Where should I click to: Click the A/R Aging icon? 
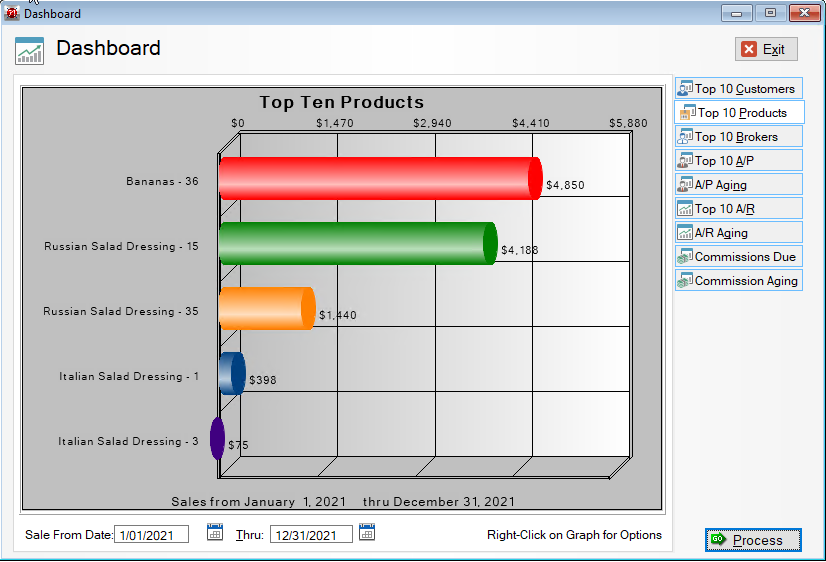[685, 232]
